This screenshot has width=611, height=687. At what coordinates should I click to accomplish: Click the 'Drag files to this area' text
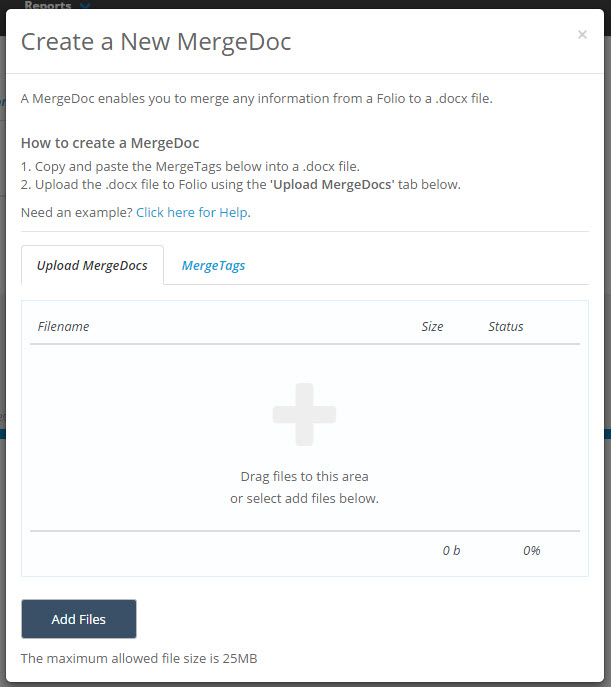[304, 476]
